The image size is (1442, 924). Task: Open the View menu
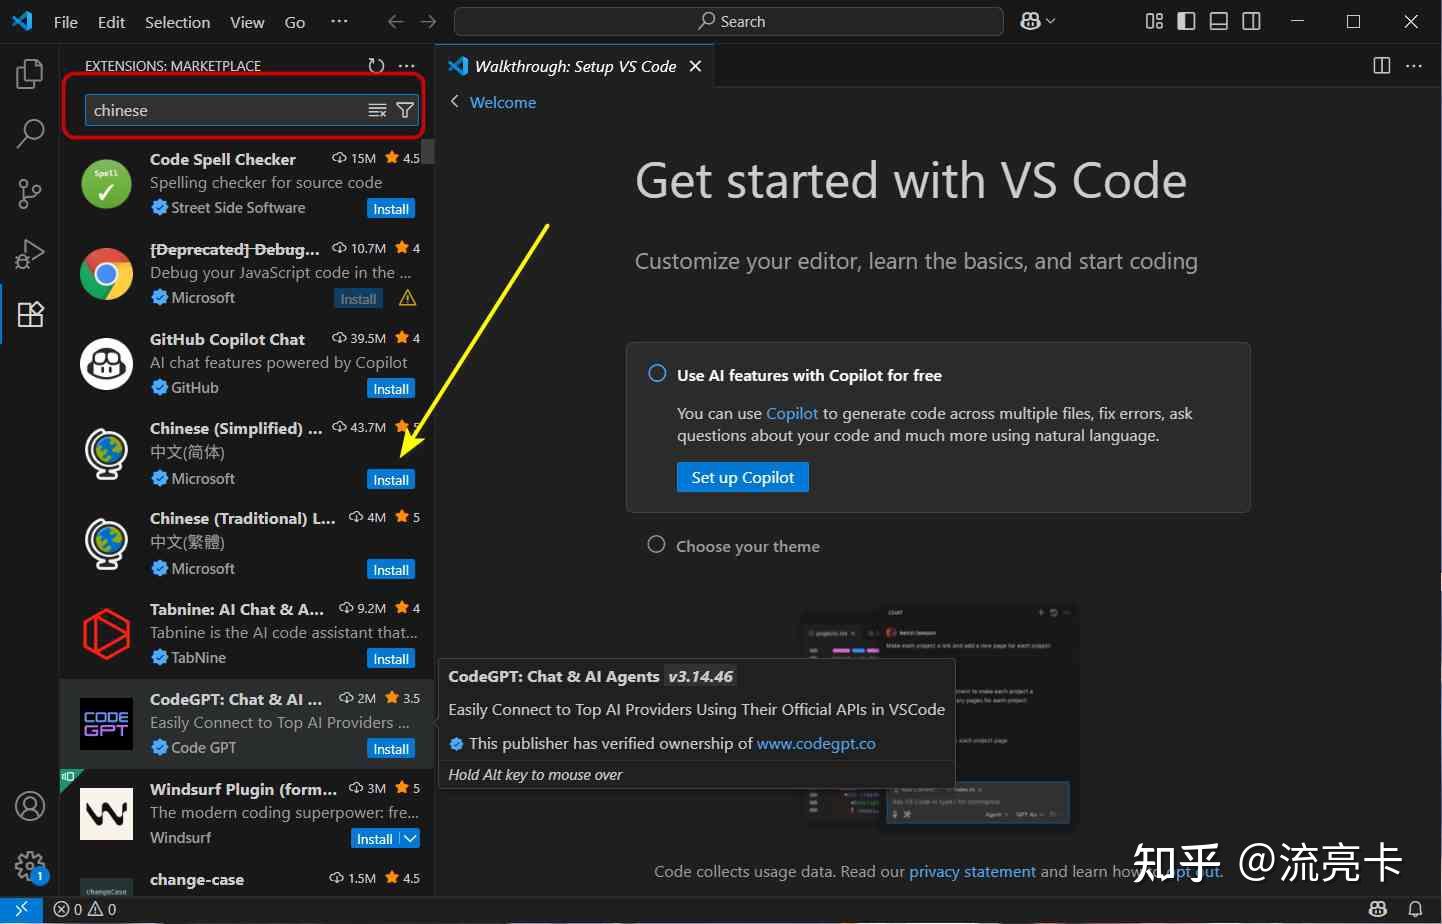pyautogui.click(x=247, y=22)
